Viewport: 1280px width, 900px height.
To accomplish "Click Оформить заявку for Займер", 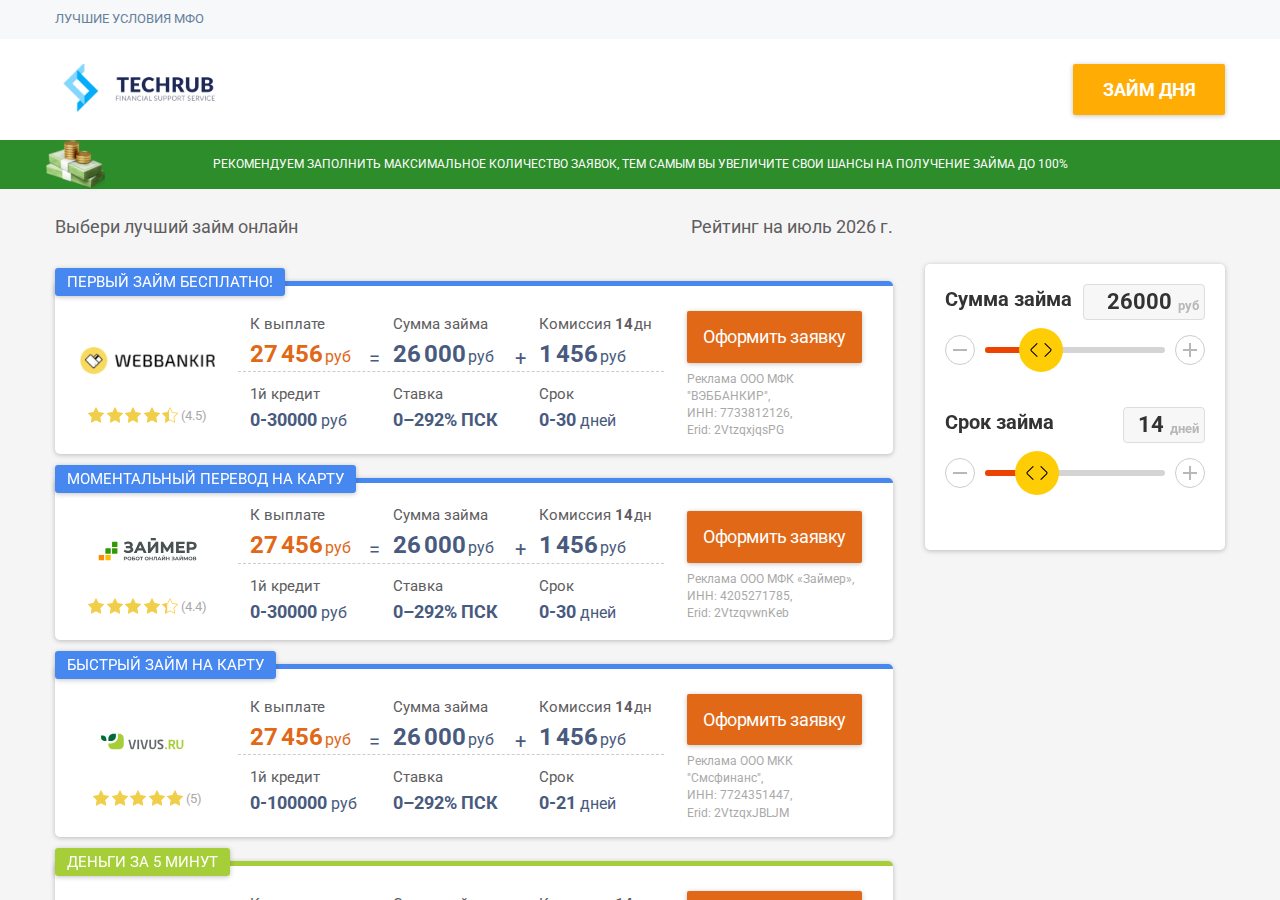I will [774, 537].
